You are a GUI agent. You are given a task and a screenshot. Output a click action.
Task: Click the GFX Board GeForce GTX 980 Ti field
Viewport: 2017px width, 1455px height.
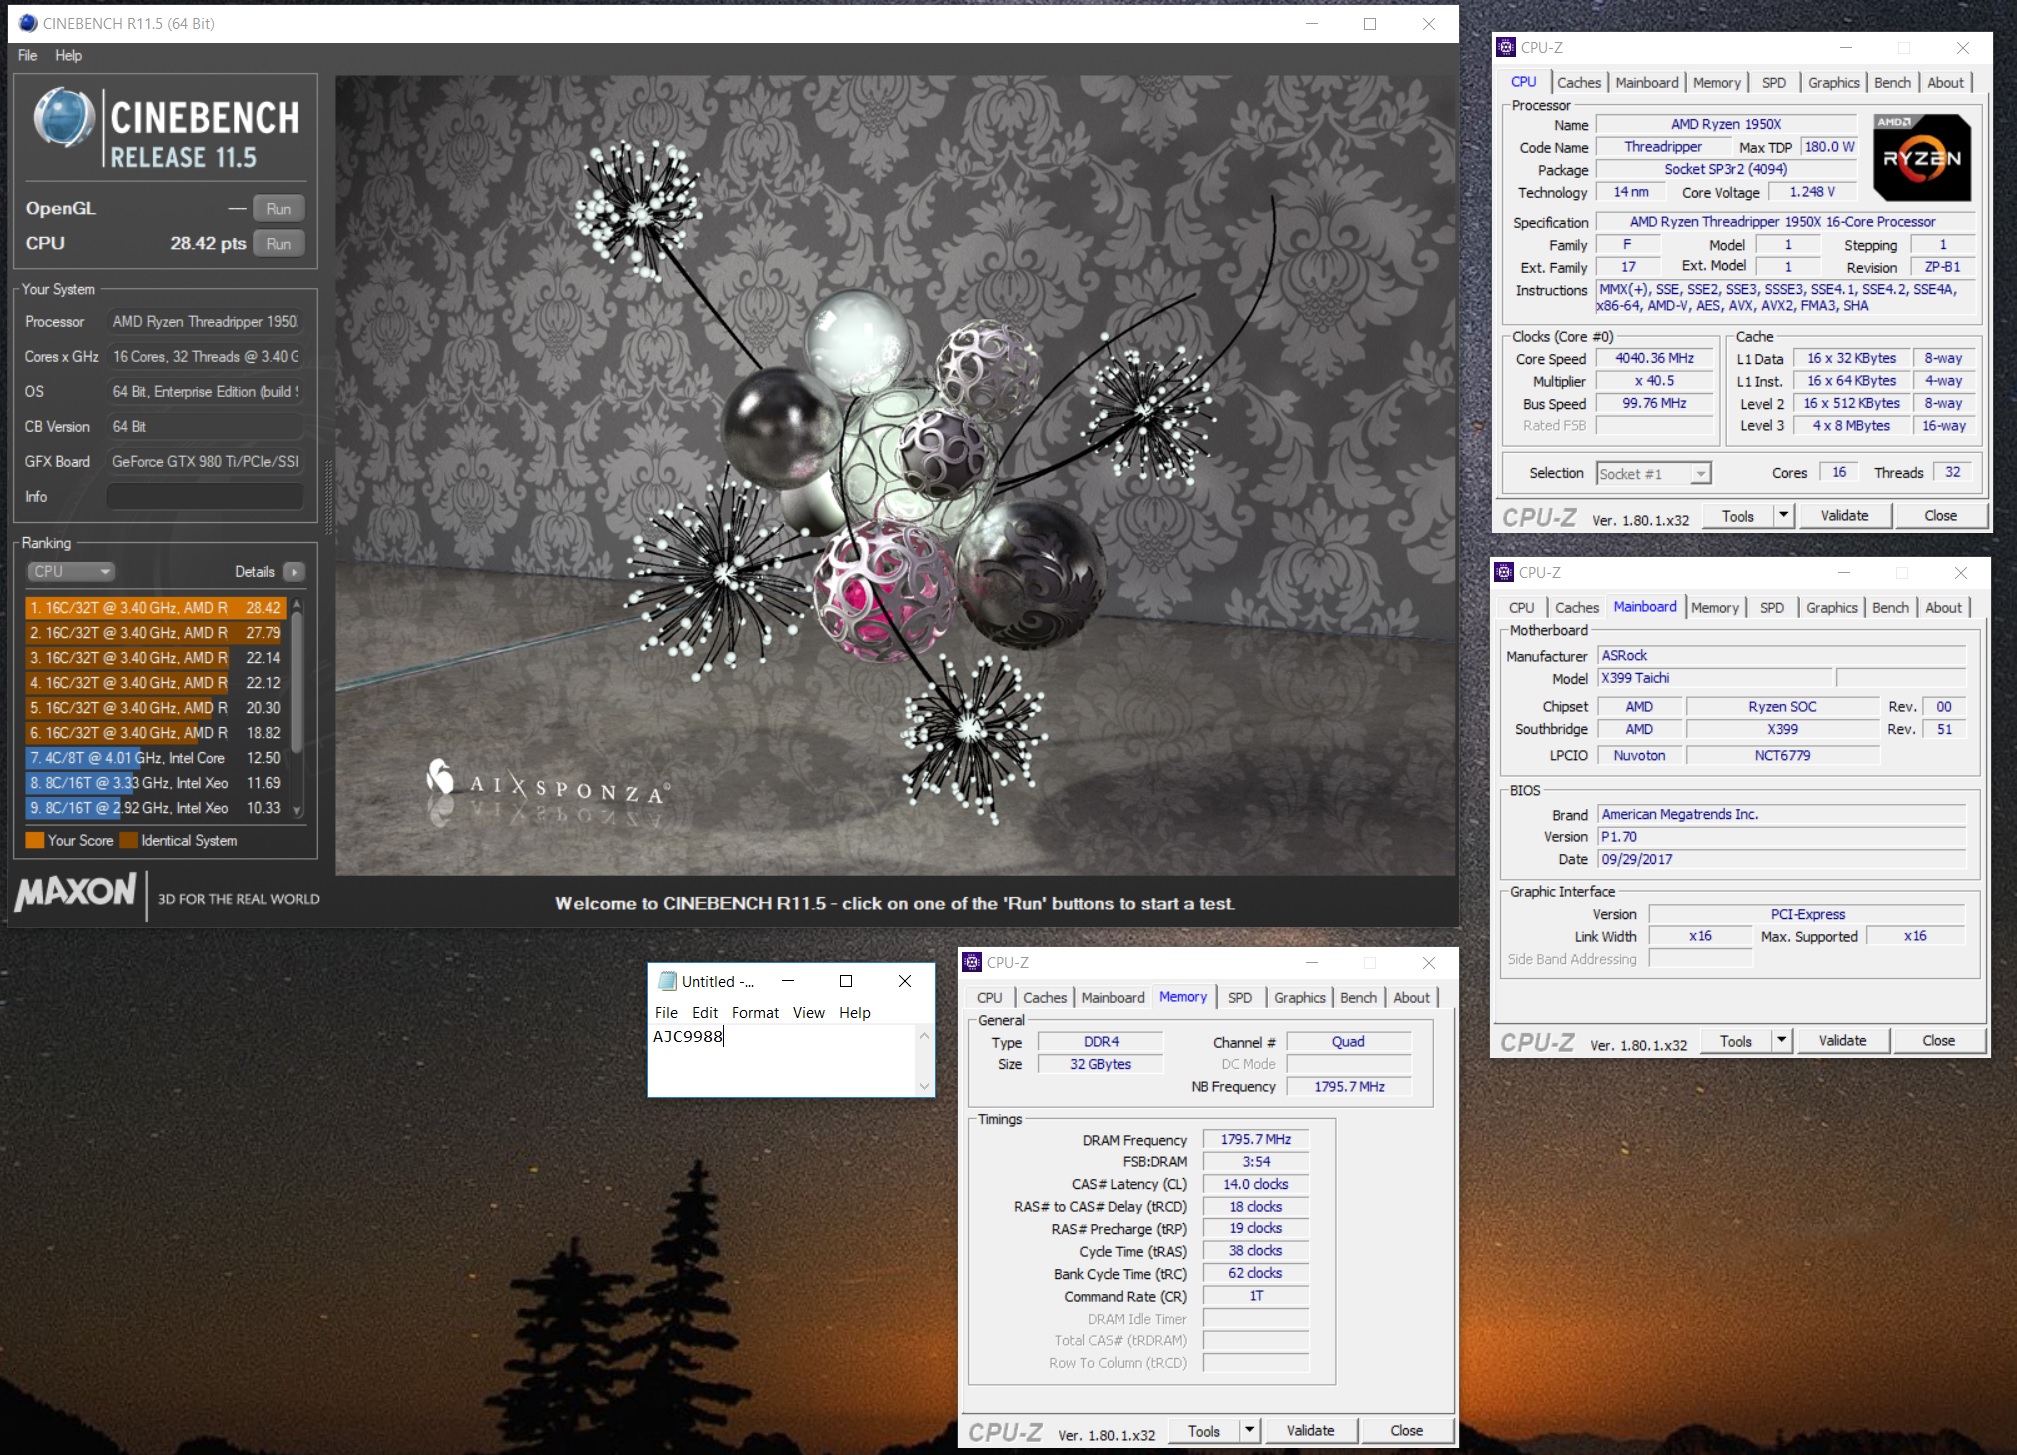pos(205,462)
